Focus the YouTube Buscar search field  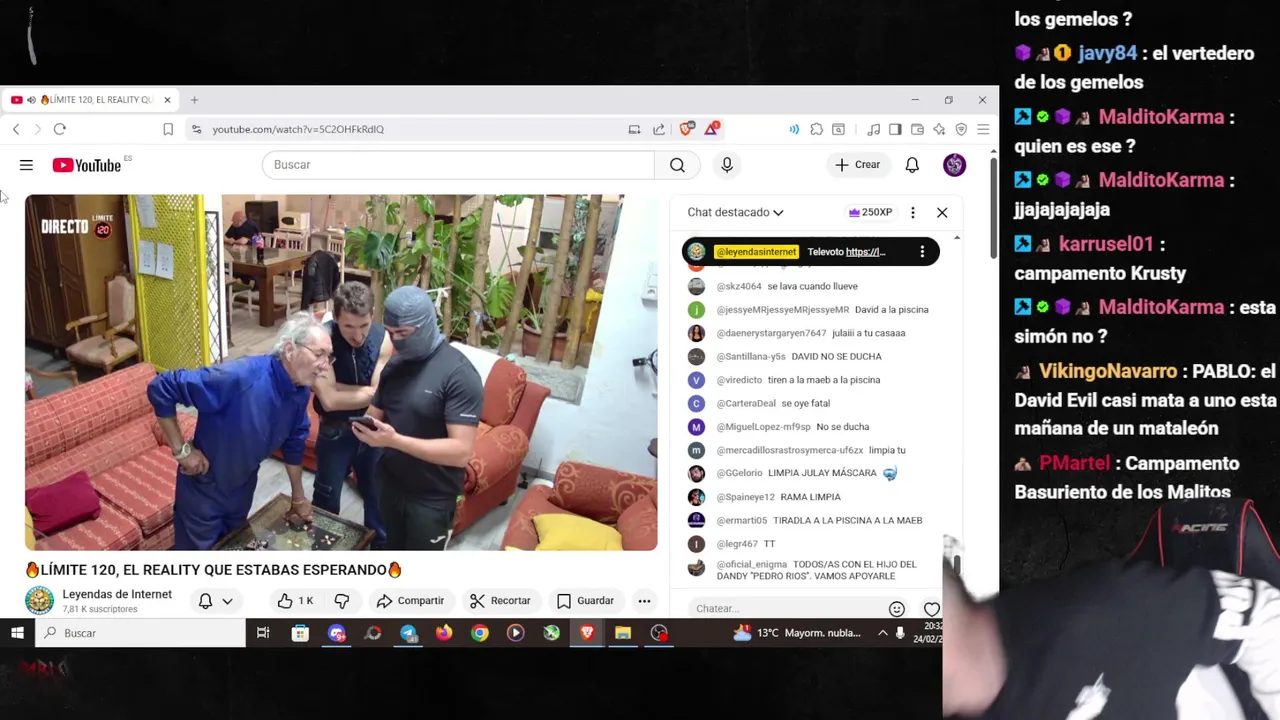[x=458, y=165]
